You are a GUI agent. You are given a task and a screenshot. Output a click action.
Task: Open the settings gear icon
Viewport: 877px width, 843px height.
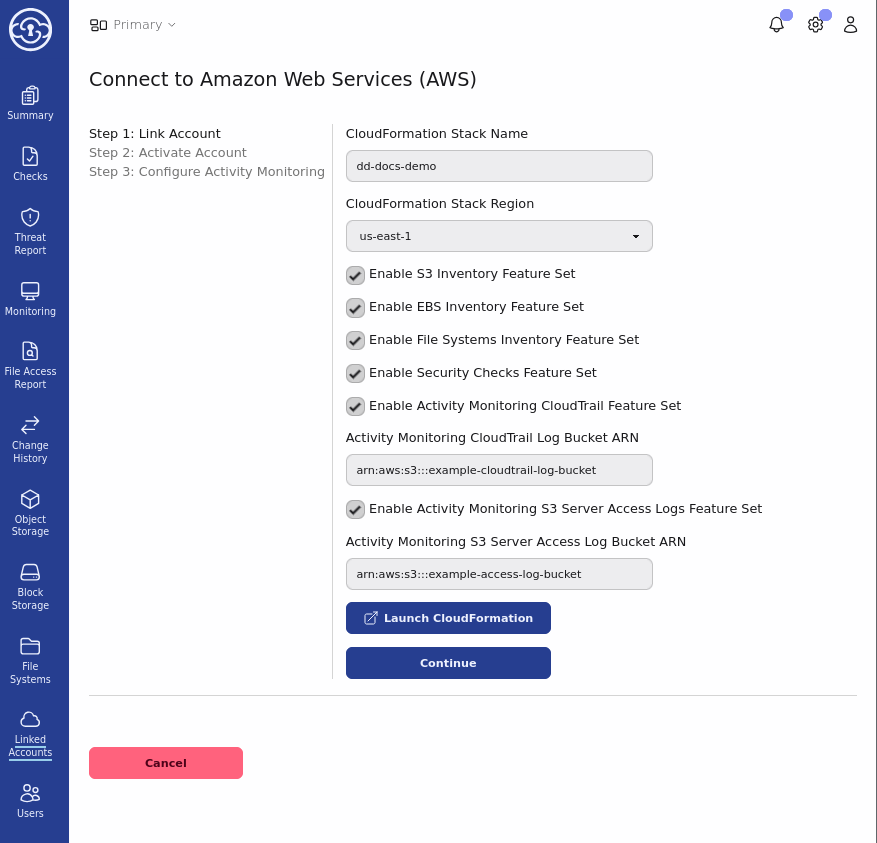tap(815, 25)
